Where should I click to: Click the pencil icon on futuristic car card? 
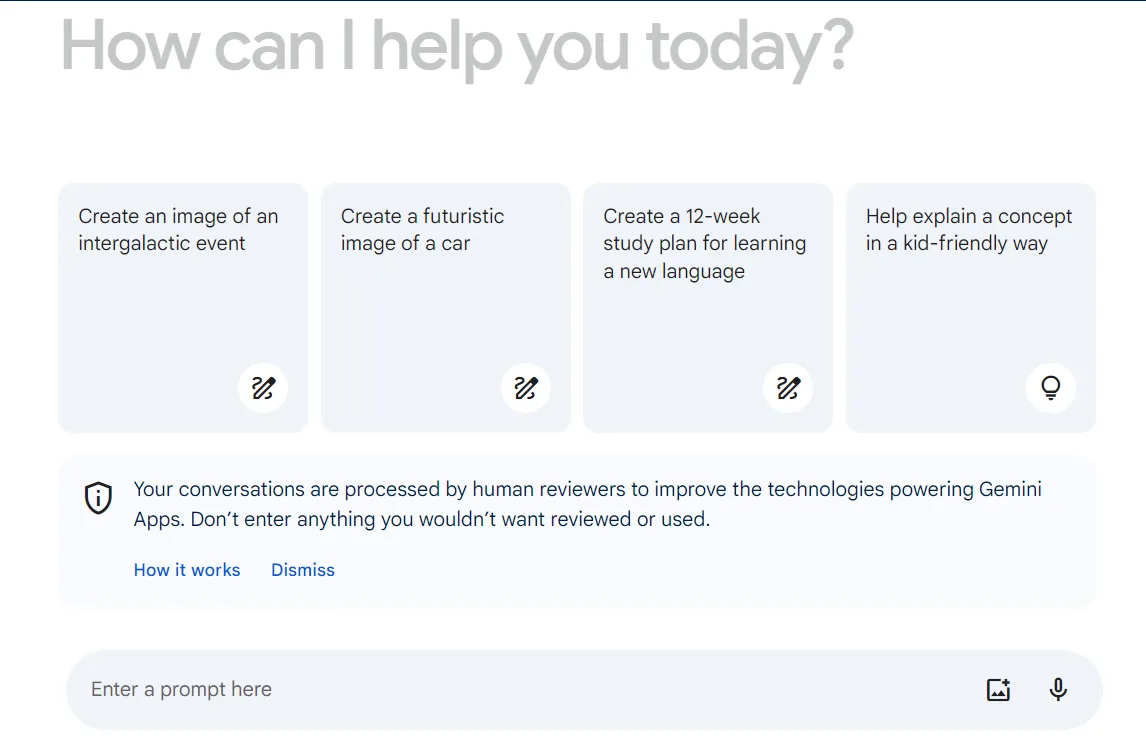526,388
